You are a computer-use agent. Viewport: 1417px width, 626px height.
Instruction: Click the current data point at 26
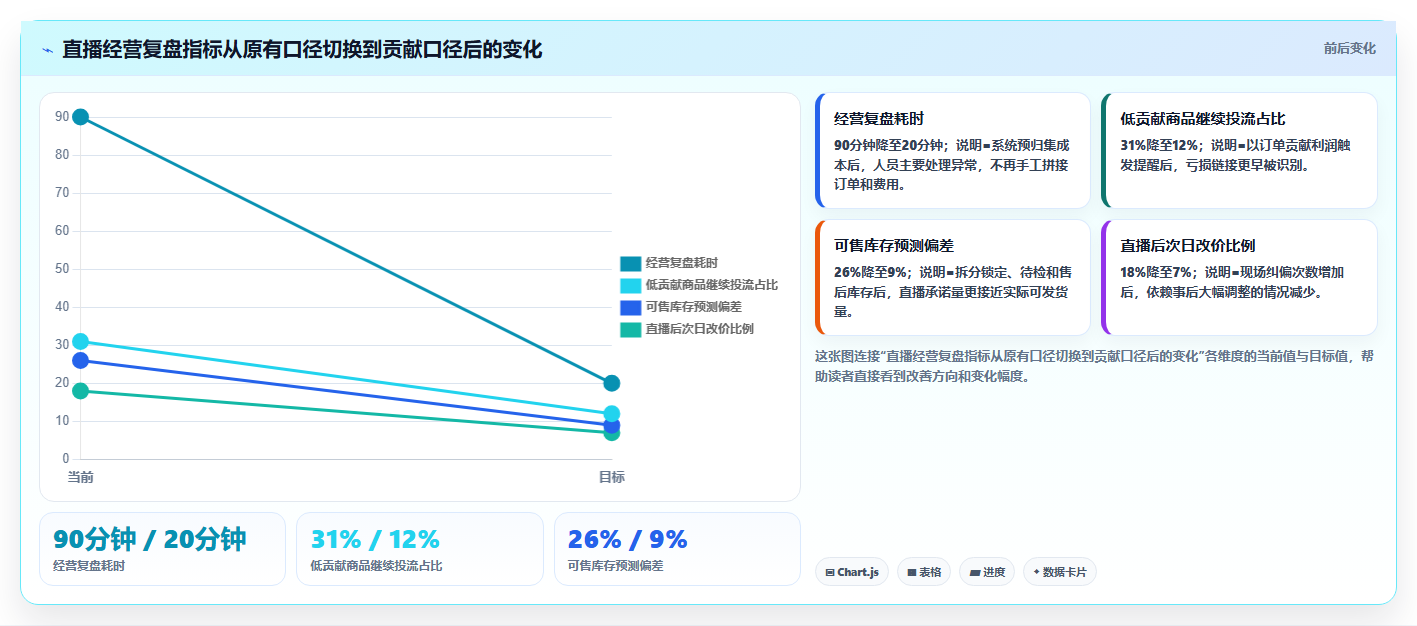tap(81, 360)
